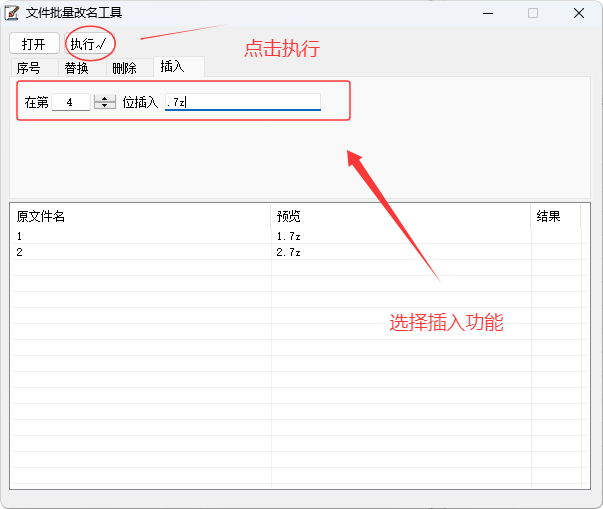Click the position number field showing 4
603x509 pixels.
[71, 102]
